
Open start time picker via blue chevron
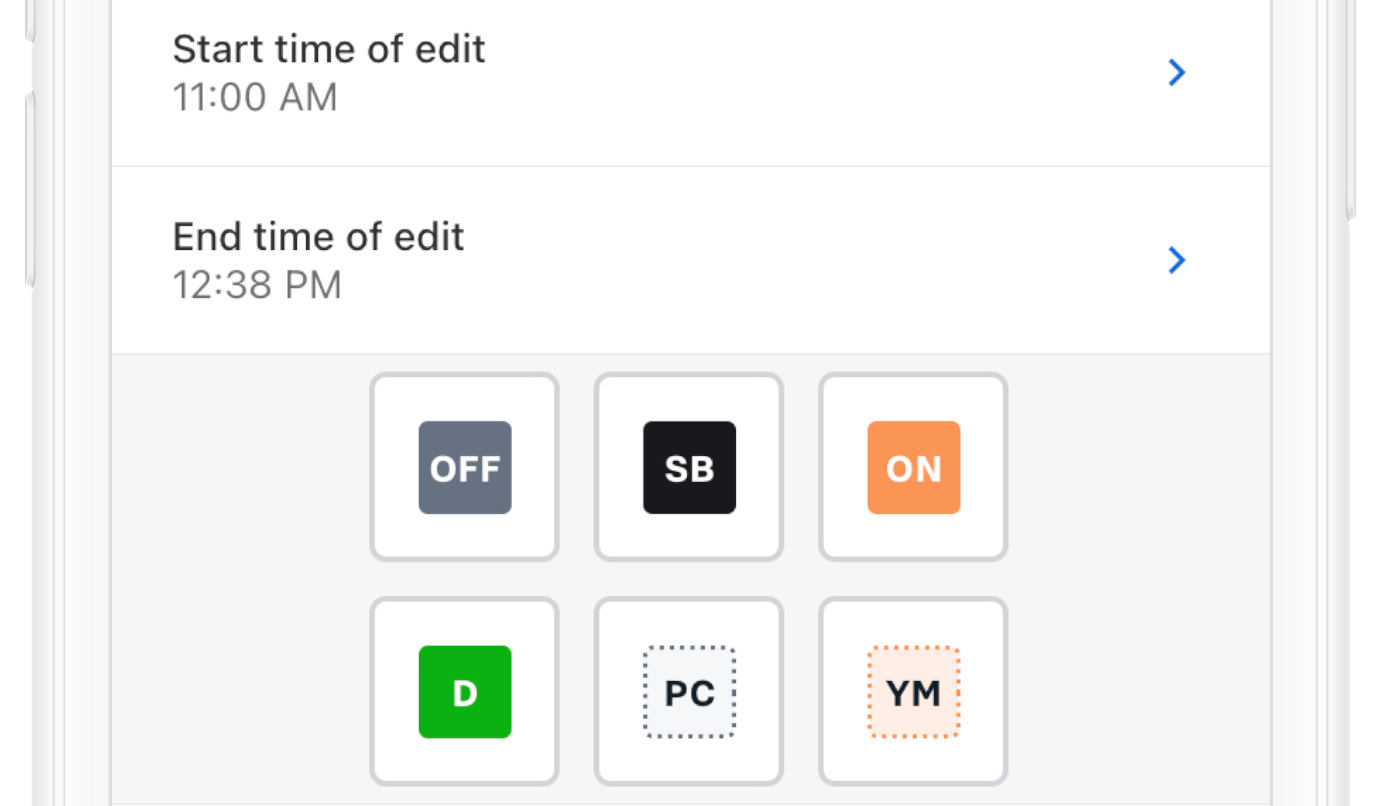(1177, 72)
